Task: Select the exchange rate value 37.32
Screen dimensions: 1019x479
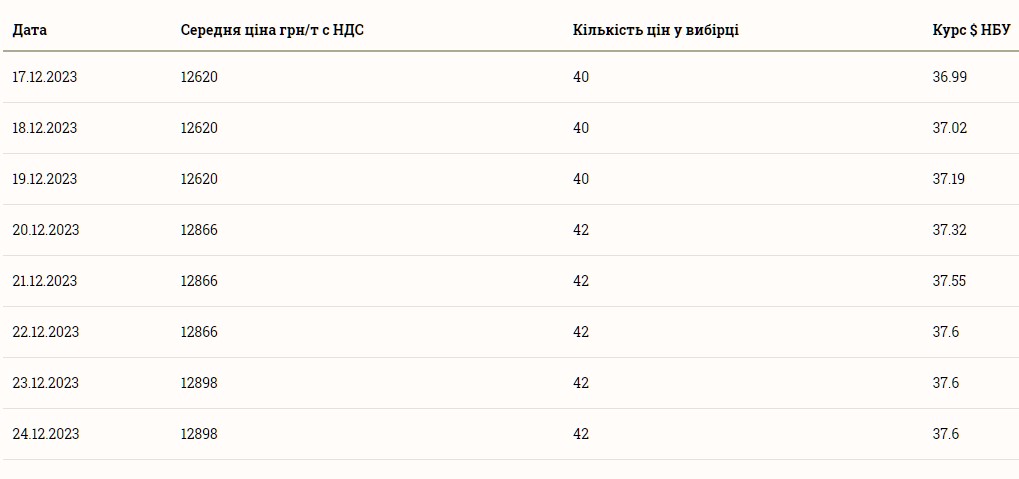Action: click(x=950, y=230)
